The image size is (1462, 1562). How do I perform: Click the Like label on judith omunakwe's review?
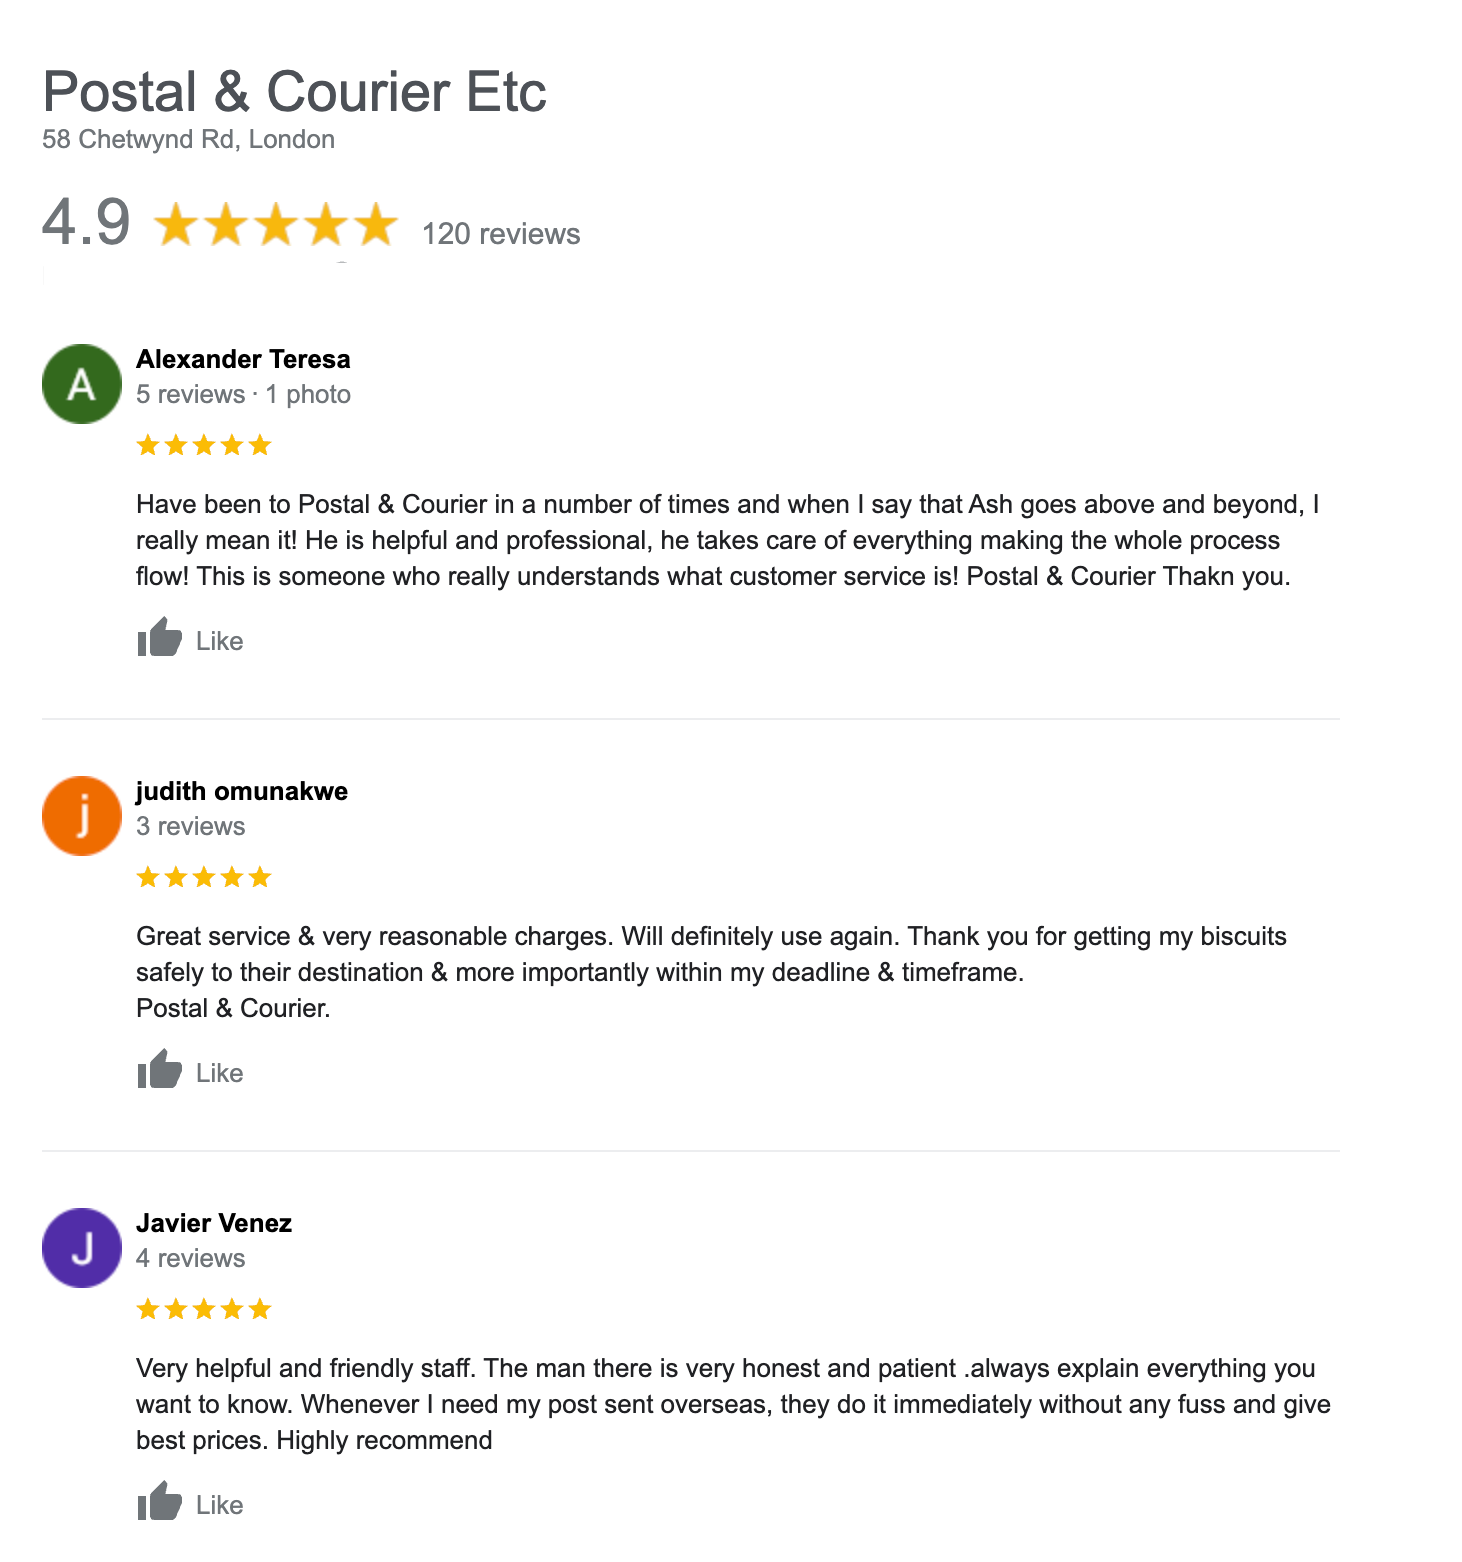tap(220, 1072)
